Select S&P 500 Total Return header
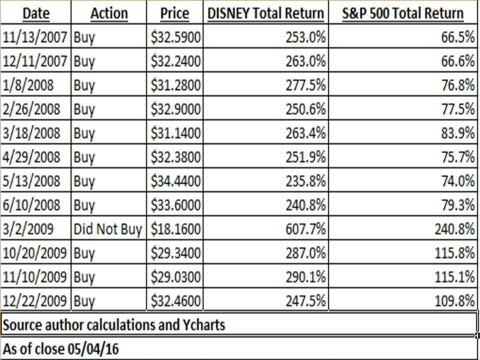Viewport: 480px width, 360px height. click(403, 13)
